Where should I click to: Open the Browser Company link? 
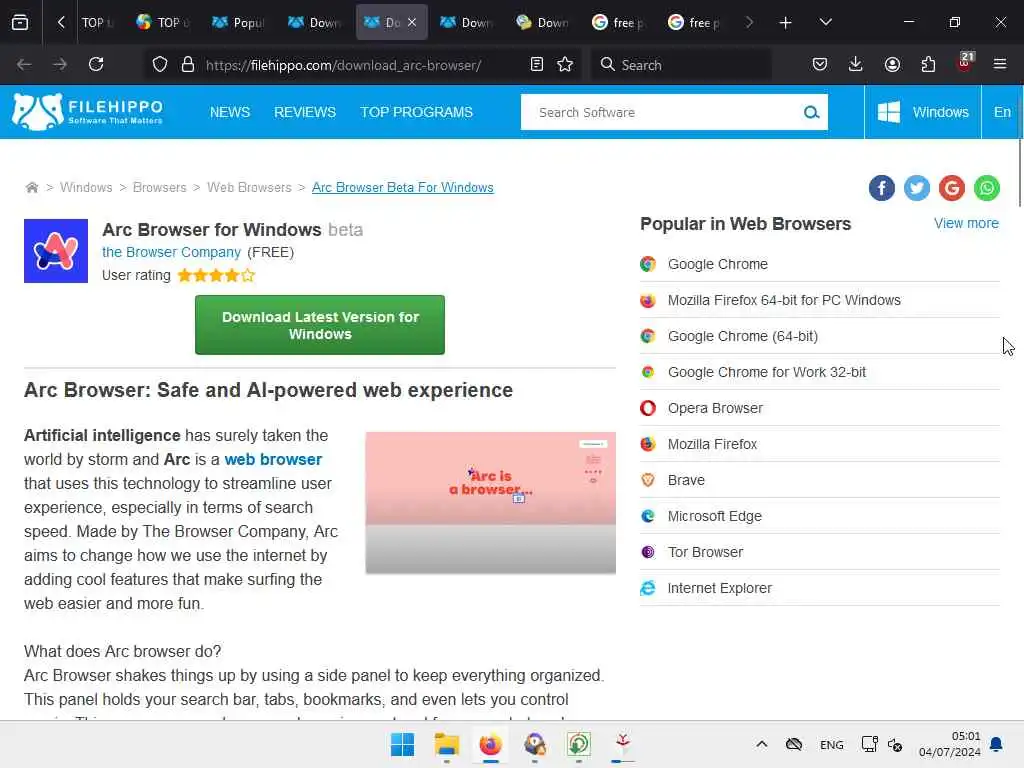[x=171, y=252]
